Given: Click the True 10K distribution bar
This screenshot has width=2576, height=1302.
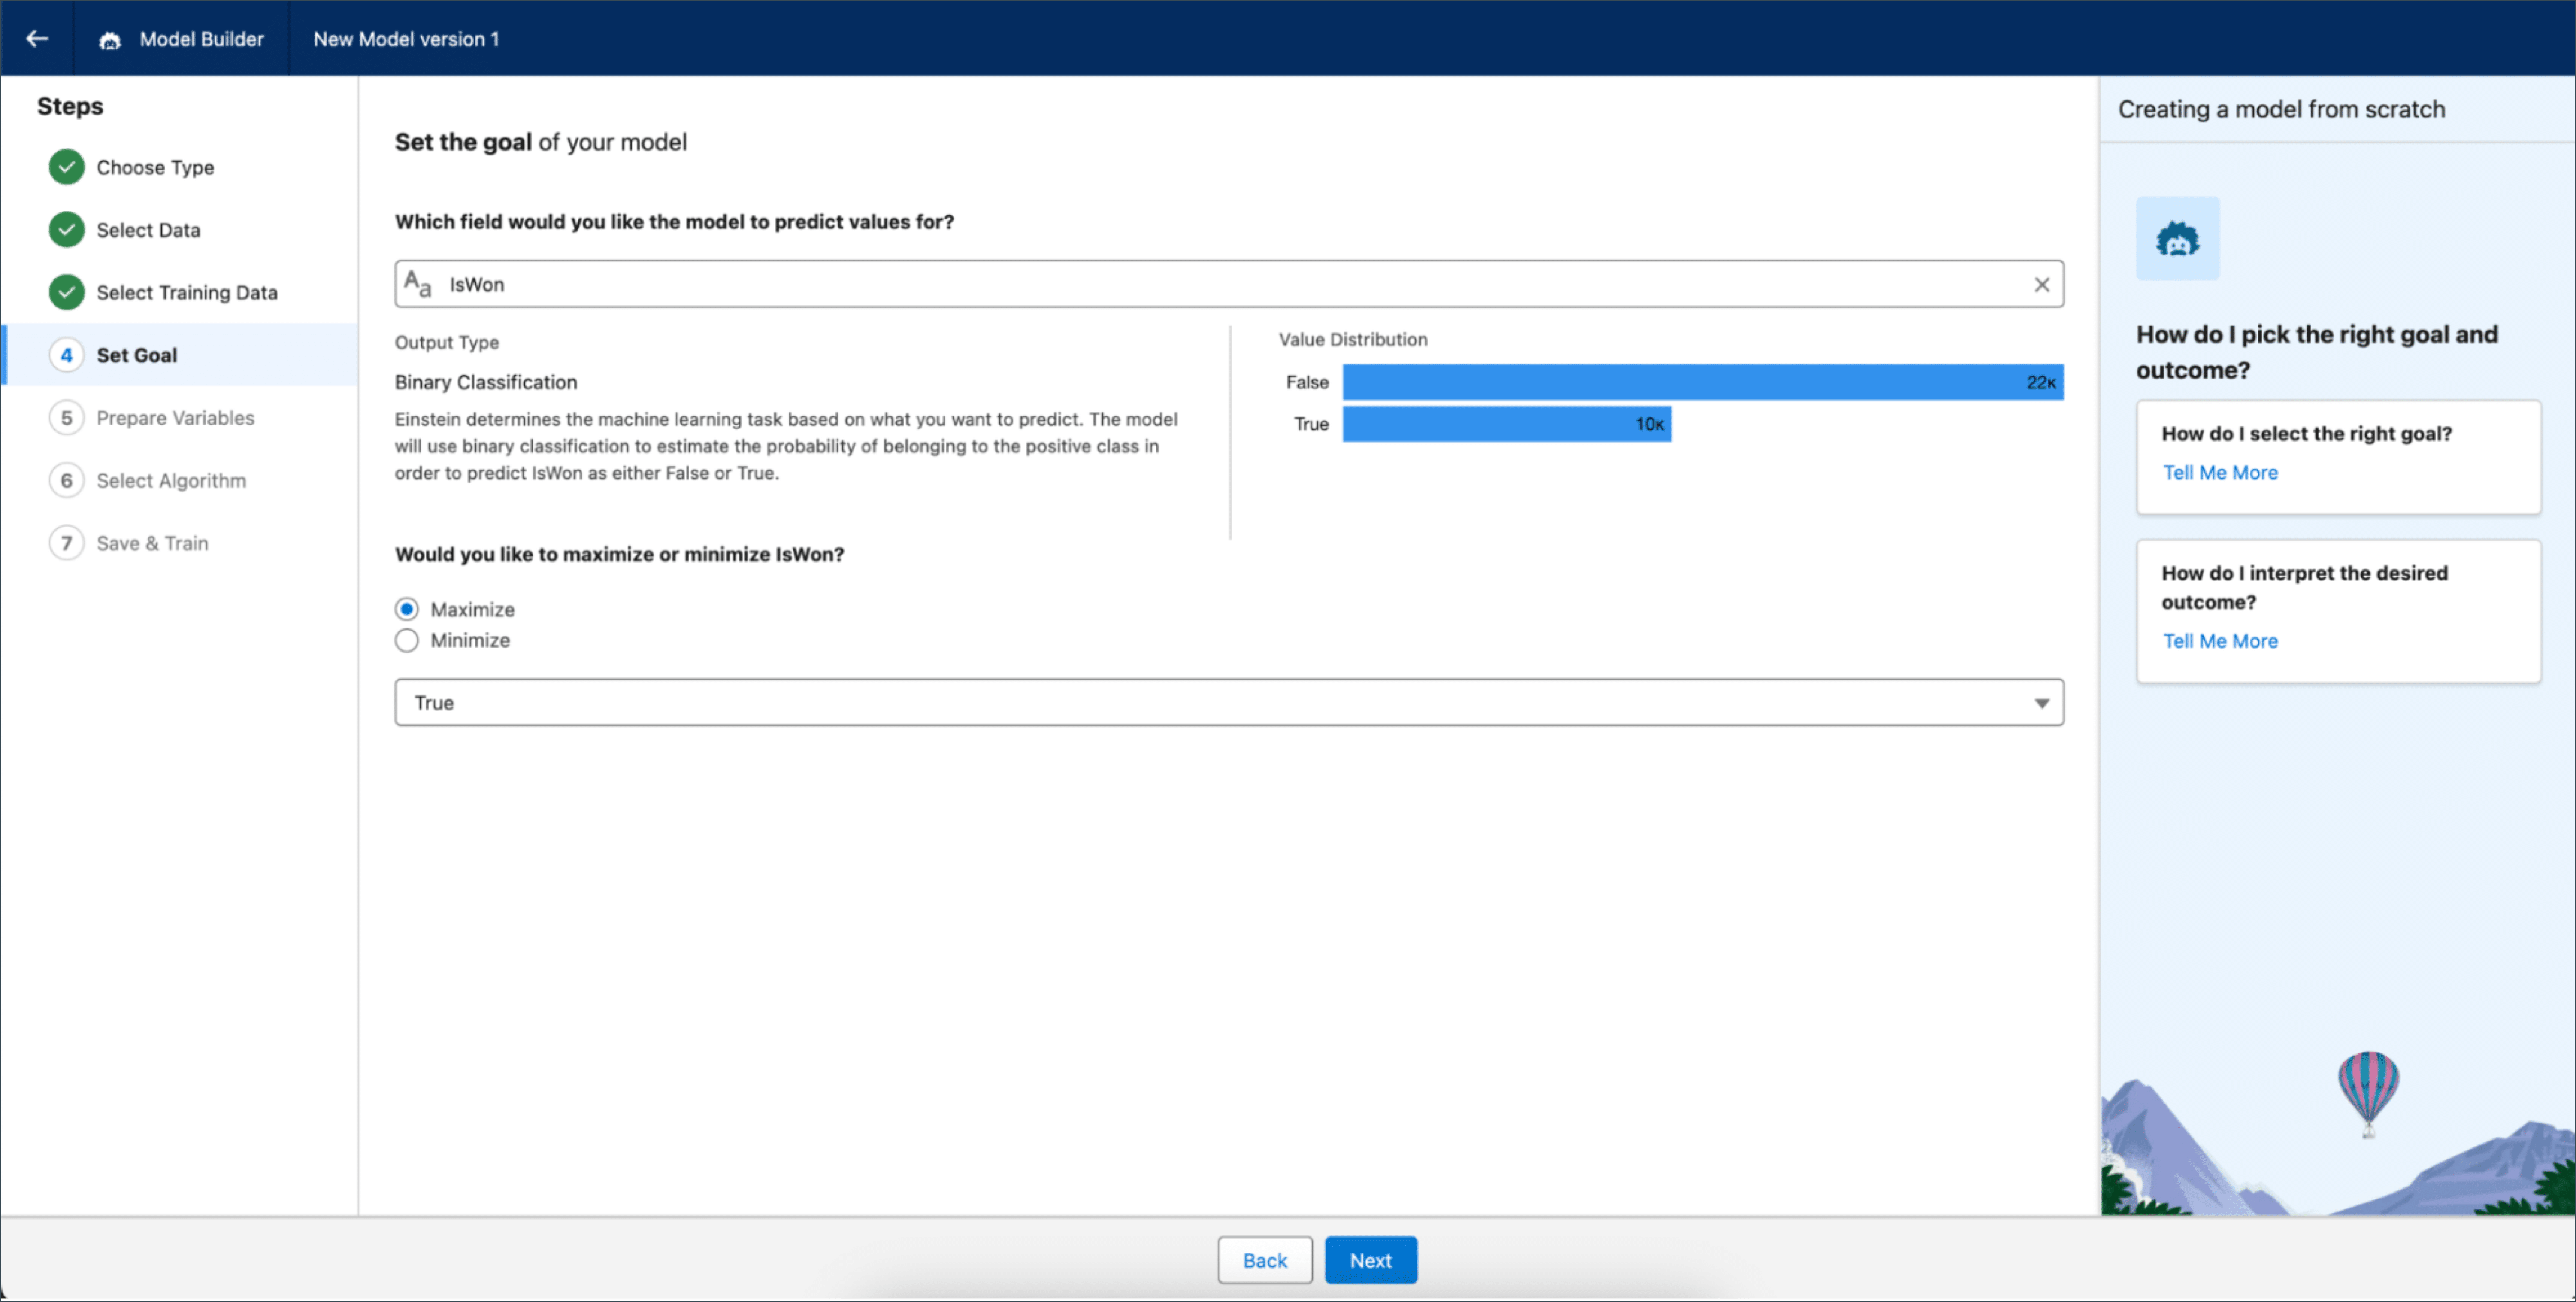Looking at the screenshot, I should (x=1506, y=424).
